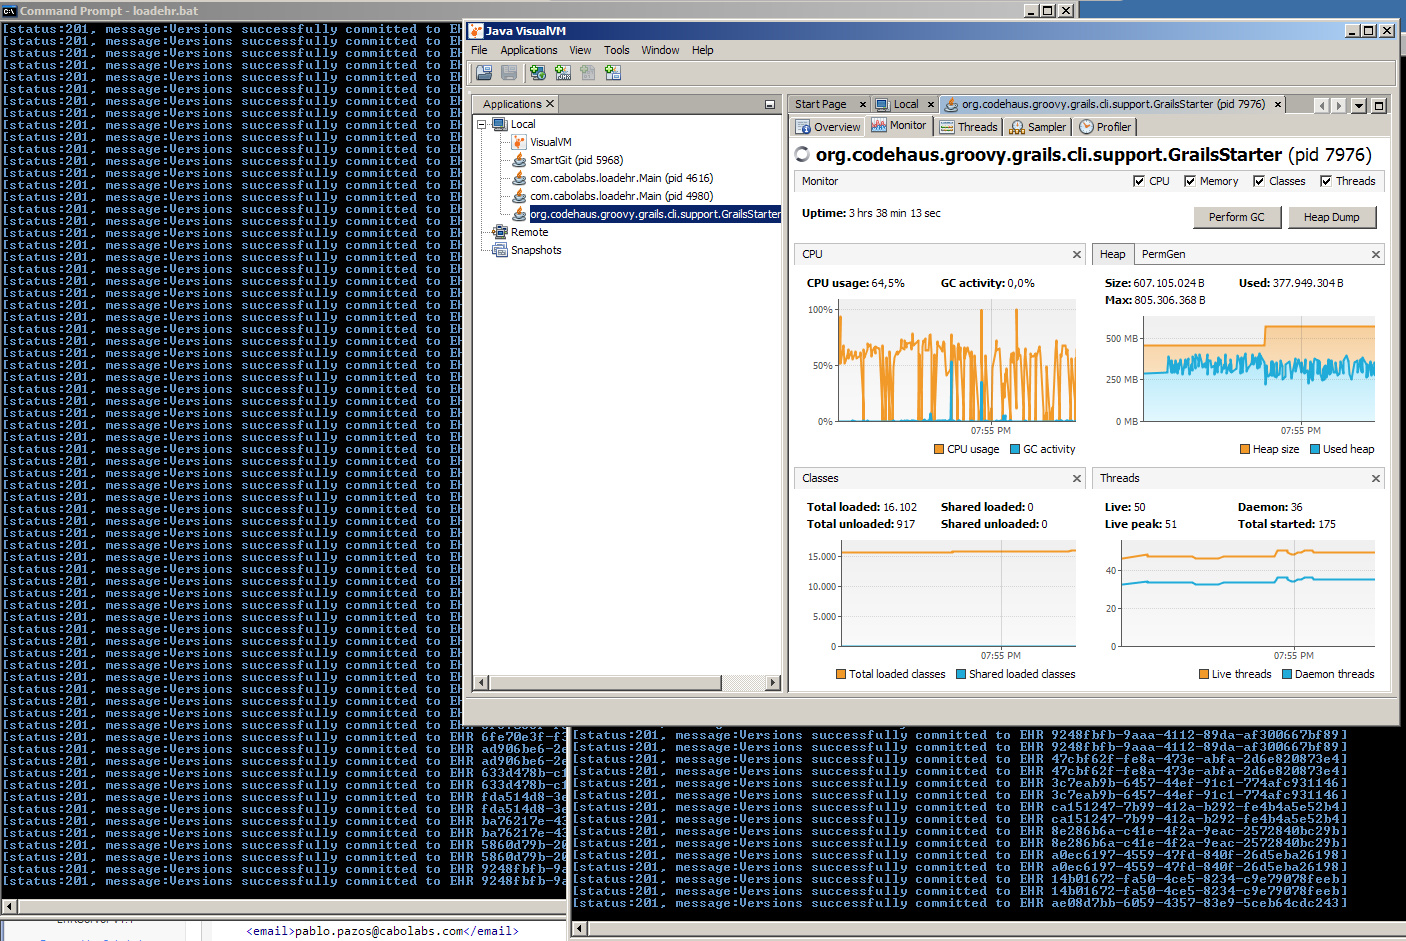Click the Used heap blue legend swatch

(x=1315, y=449)
